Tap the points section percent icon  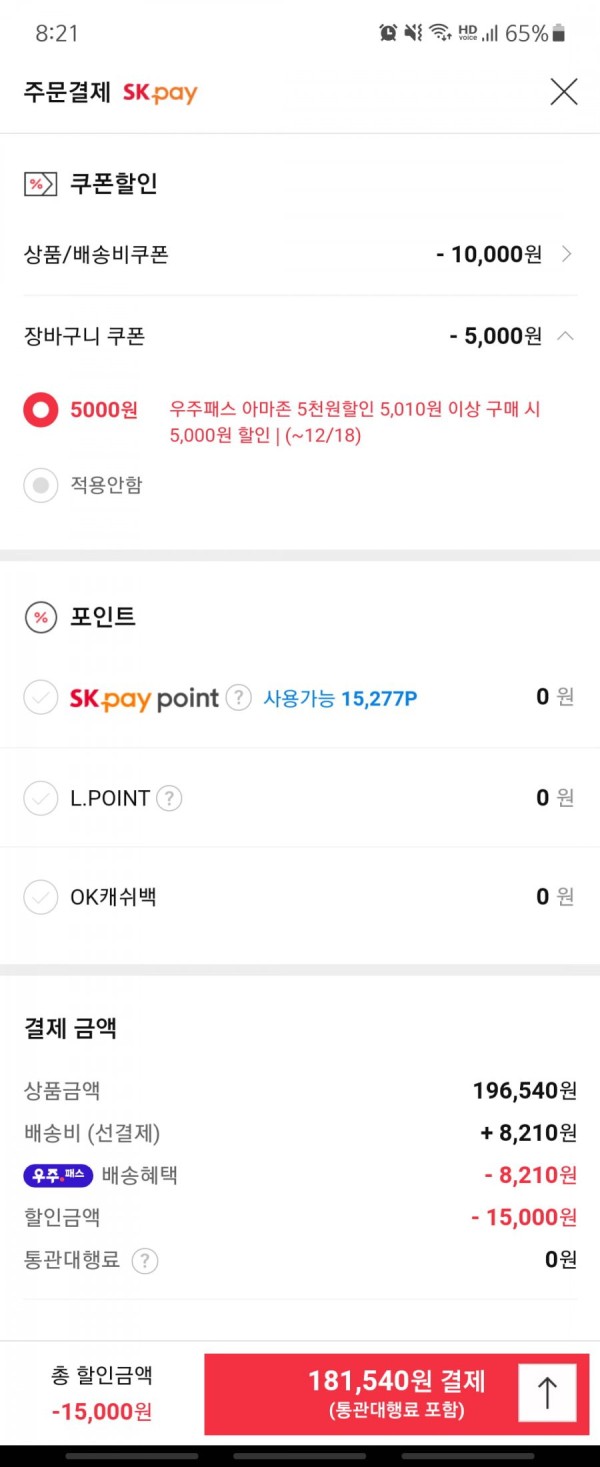[40, 617]
